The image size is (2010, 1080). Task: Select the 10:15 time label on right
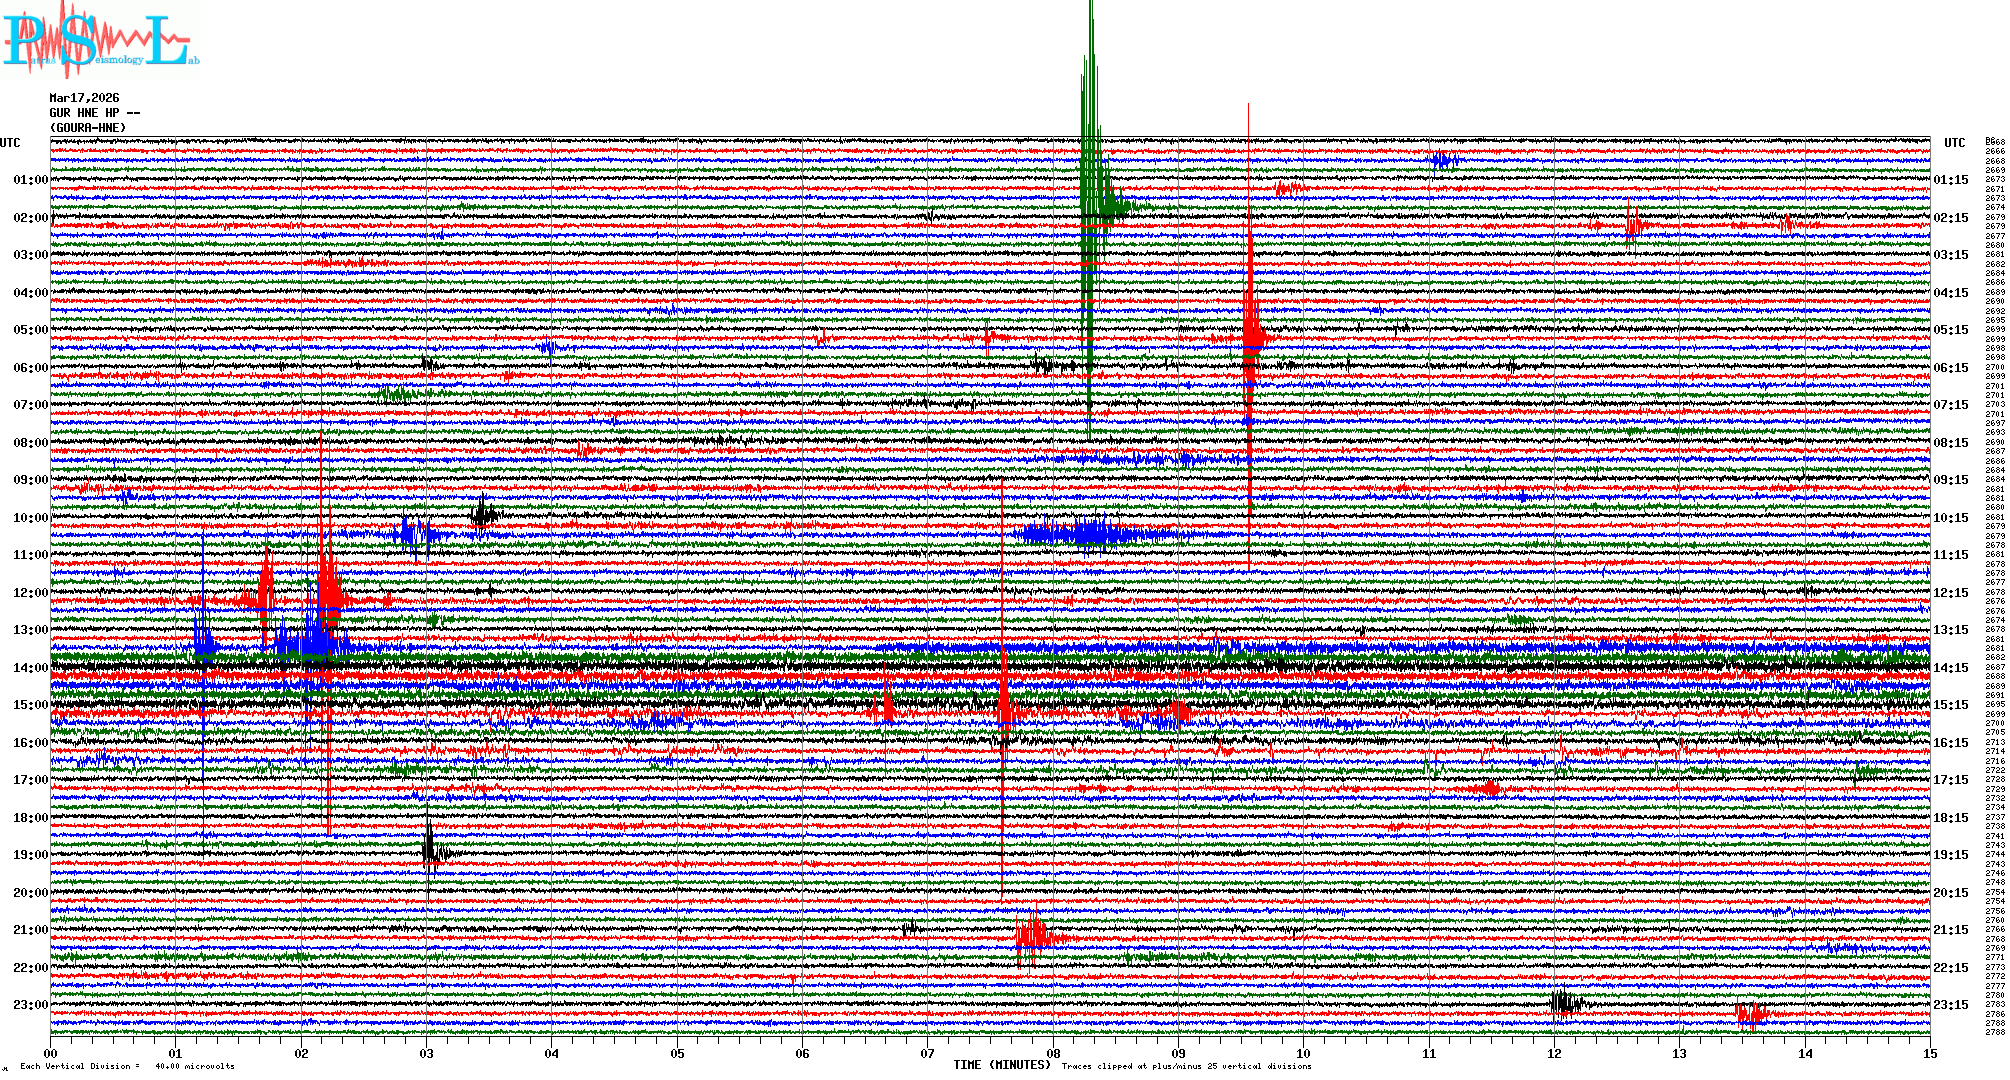click(x=1950, y=518)
